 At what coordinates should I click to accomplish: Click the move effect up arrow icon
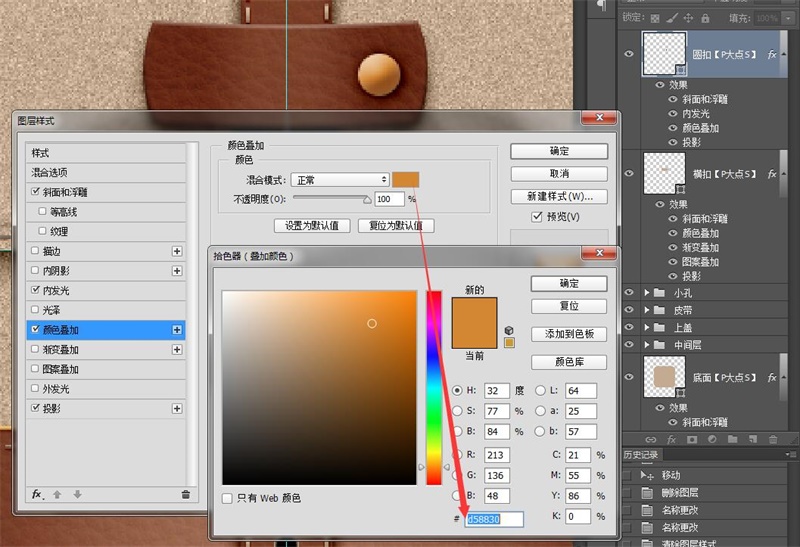click(x=57, y=494)
